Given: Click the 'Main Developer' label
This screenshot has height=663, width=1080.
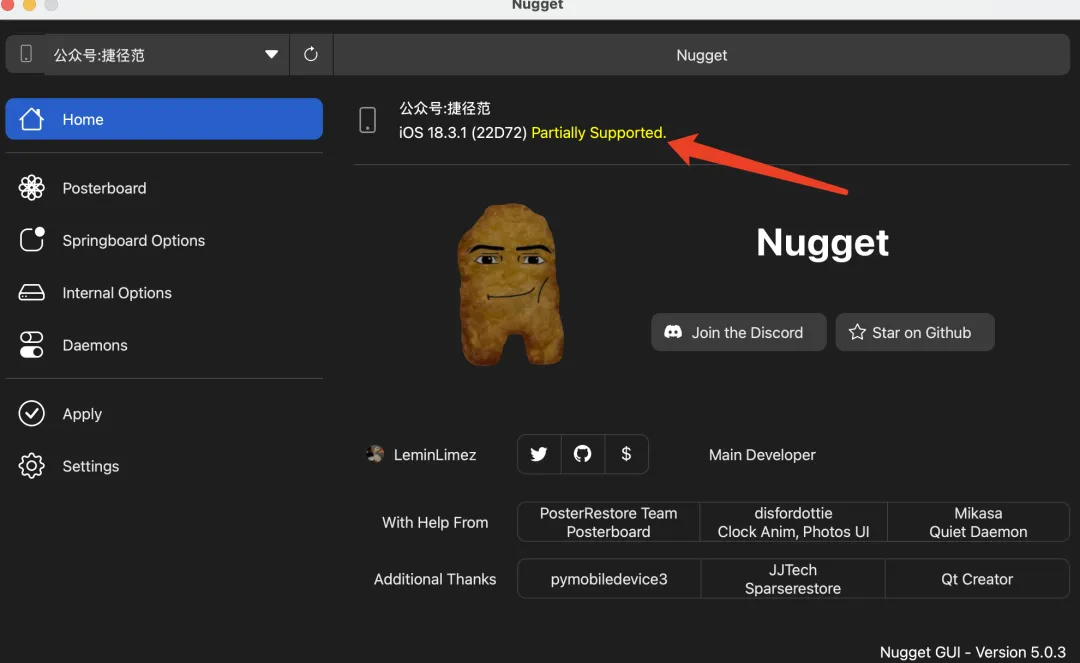Looking at the screenshot, I should (x=762, y=455).
